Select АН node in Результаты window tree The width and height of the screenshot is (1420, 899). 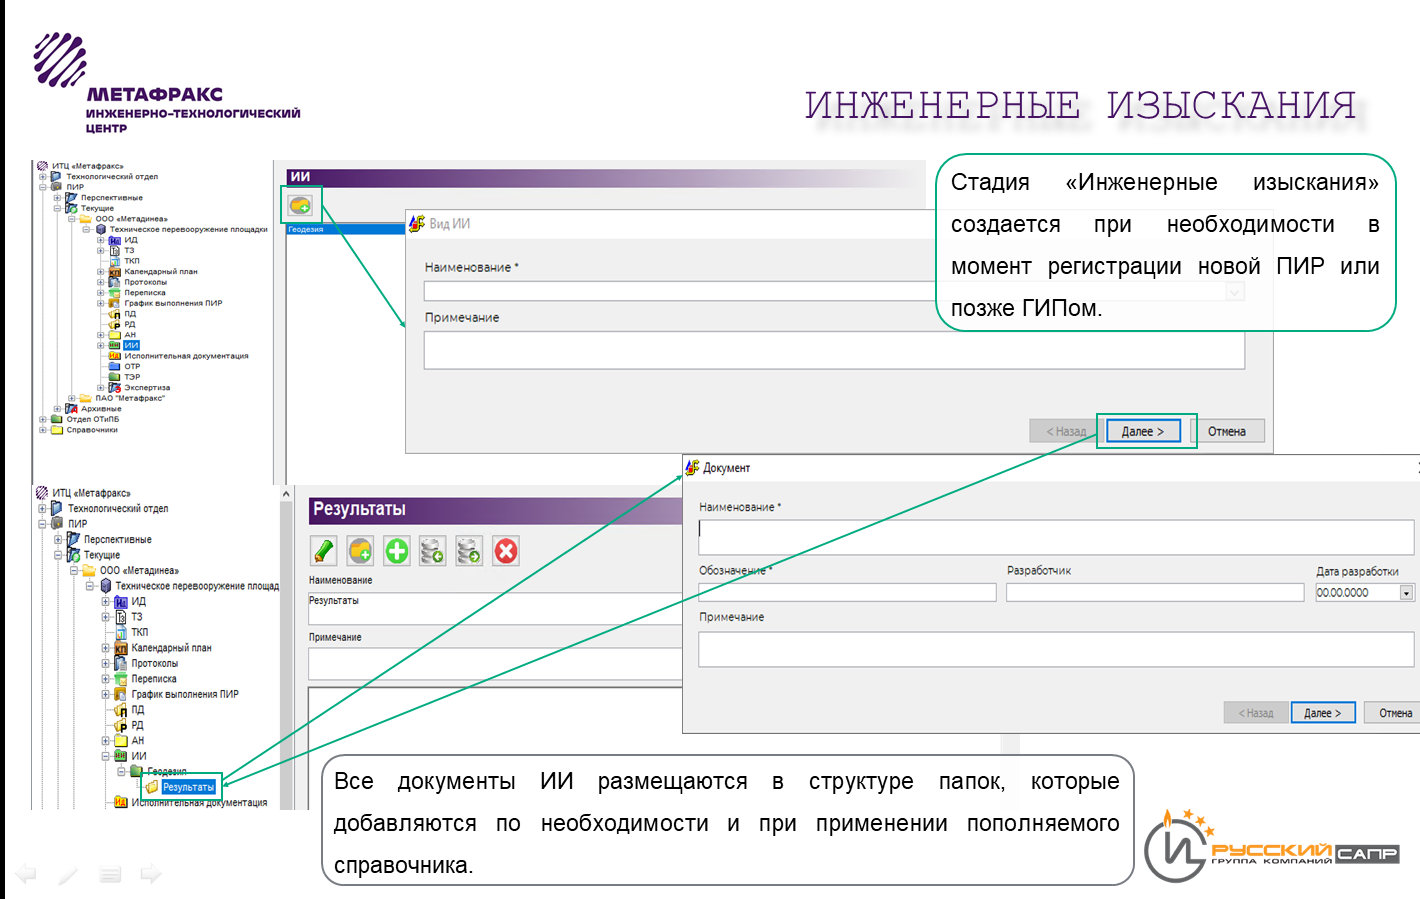pyautogui.click(x=138, y=741)
